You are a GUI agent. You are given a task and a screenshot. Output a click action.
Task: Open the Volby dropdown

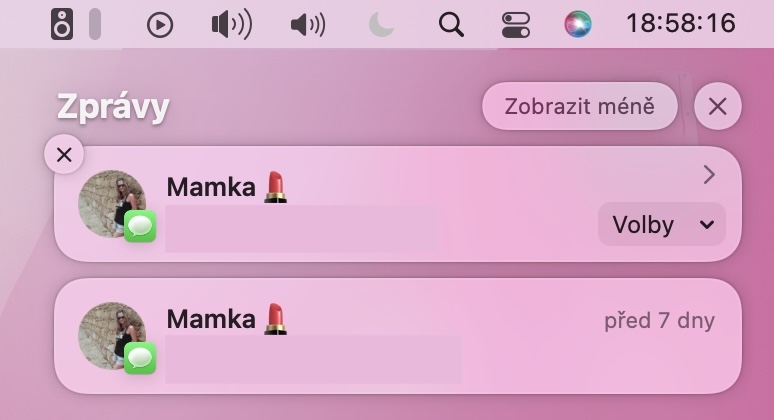click(x=662, y=224)
